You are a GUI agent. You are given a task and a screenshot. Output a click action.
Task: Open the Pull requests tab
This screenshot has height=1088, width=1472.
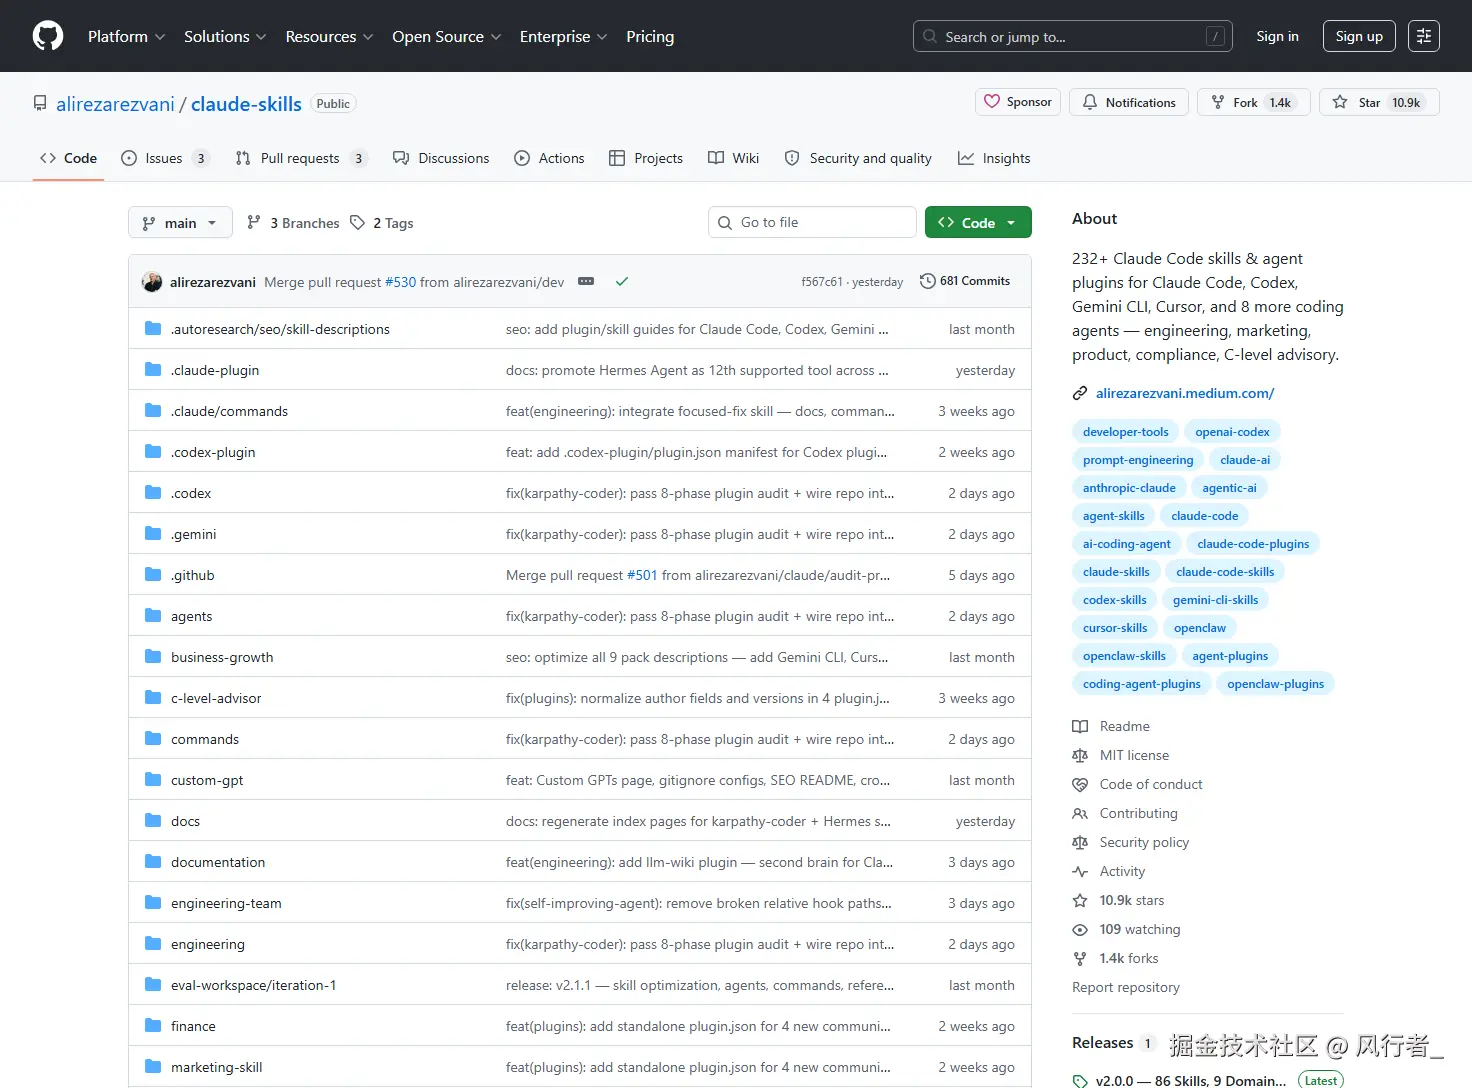302,158
